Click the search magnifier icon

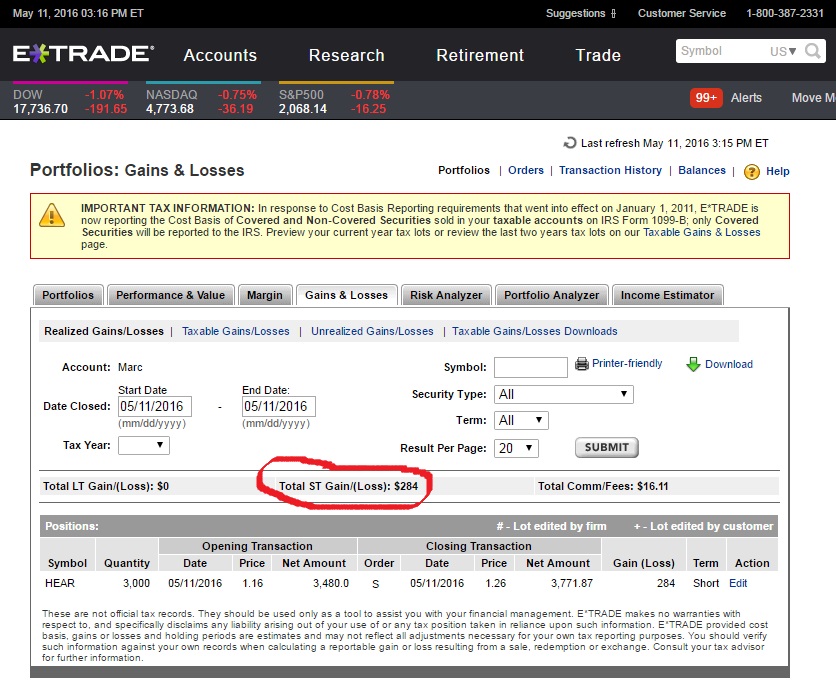click(x=813, y=51)
